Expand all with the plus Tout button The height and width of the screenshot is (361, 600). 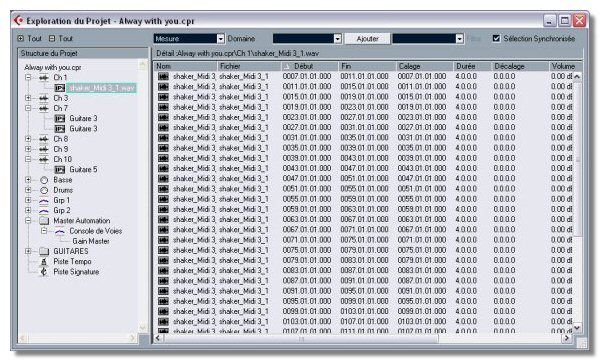(x=29, y=39)
